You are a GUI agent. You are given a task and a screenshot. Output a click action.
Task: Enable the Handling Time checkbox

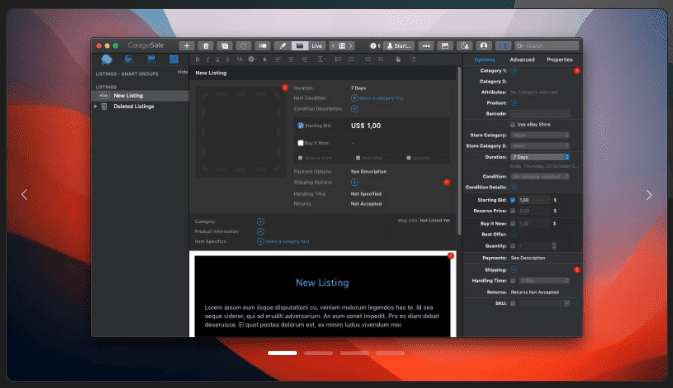[512, 281]
